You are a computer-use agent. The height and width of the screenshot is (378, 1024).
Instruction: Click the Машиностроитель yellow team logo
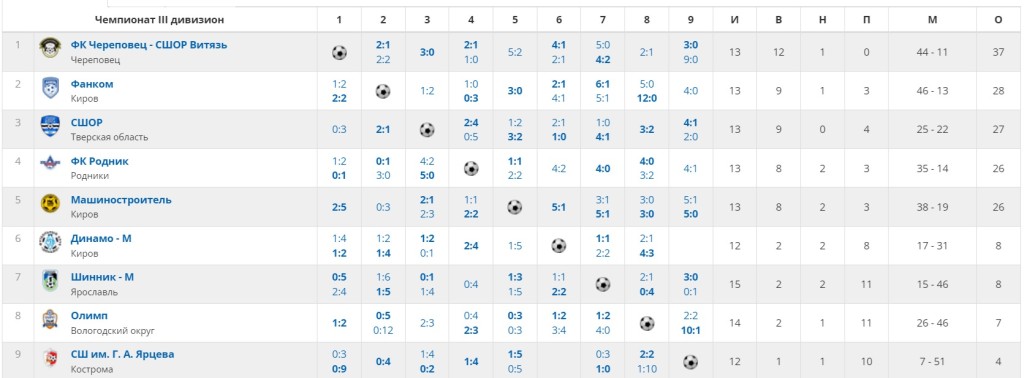[50, 204]
